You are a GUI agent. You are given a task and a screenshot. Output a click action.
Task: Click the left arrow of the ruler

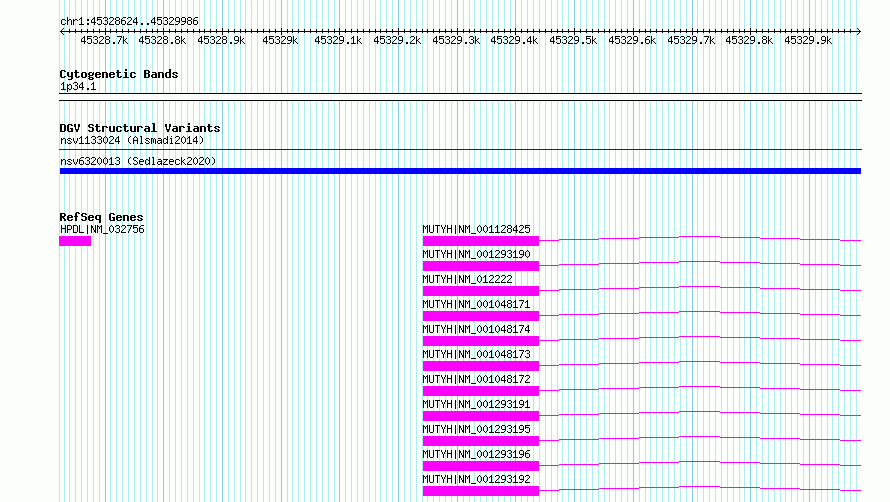point(62,31)
